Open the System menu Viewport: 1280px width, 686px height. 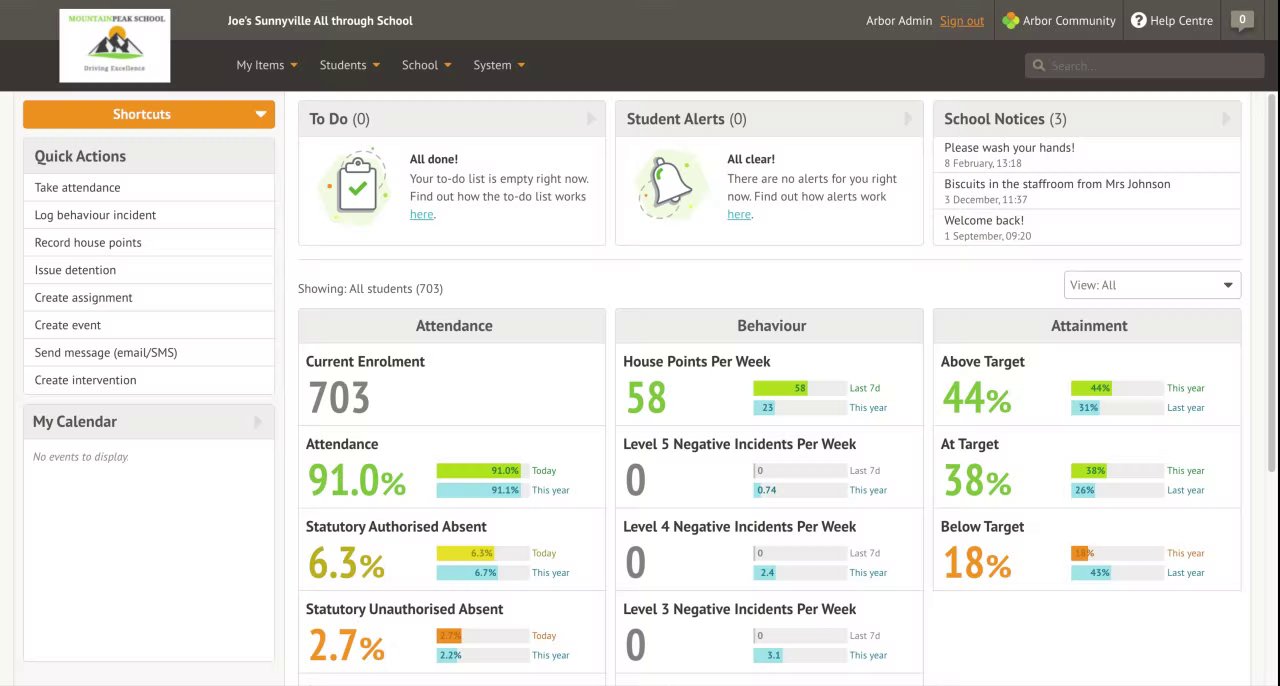(x=499, y=65)
